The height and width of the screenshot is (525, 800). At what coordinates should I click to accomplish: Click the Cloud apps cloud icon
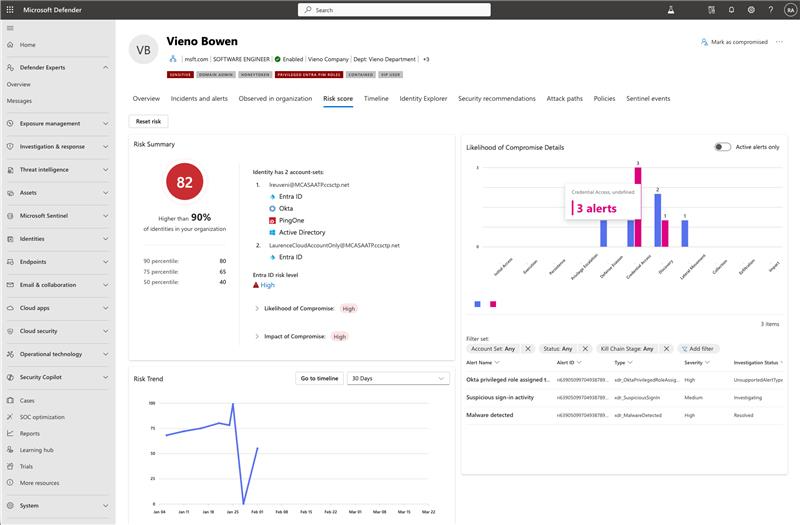point(10,308)
